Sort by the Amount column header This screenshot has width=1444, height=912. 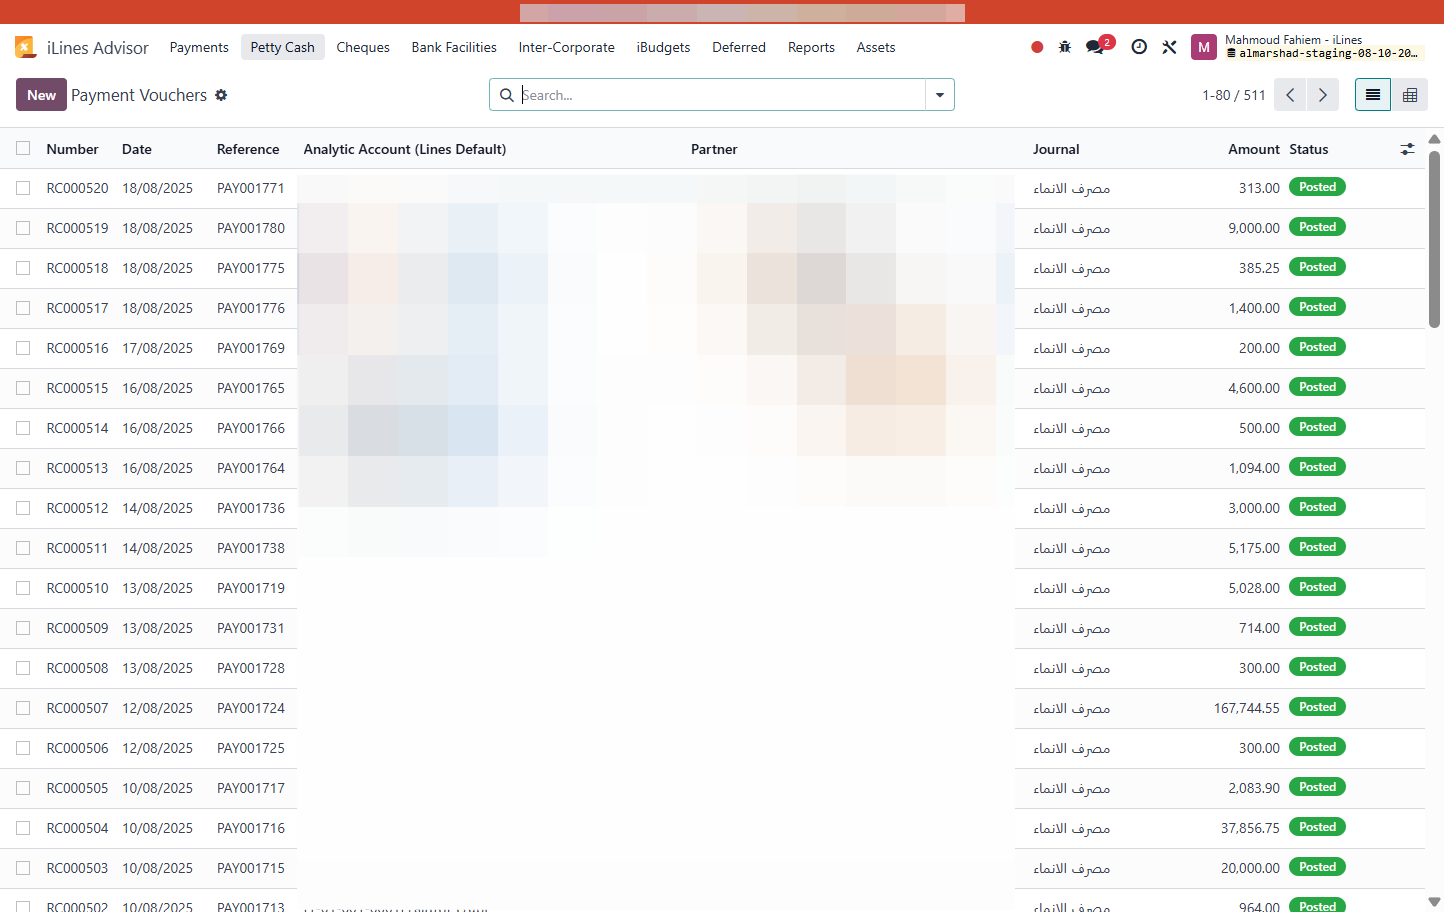[1254, 149]
